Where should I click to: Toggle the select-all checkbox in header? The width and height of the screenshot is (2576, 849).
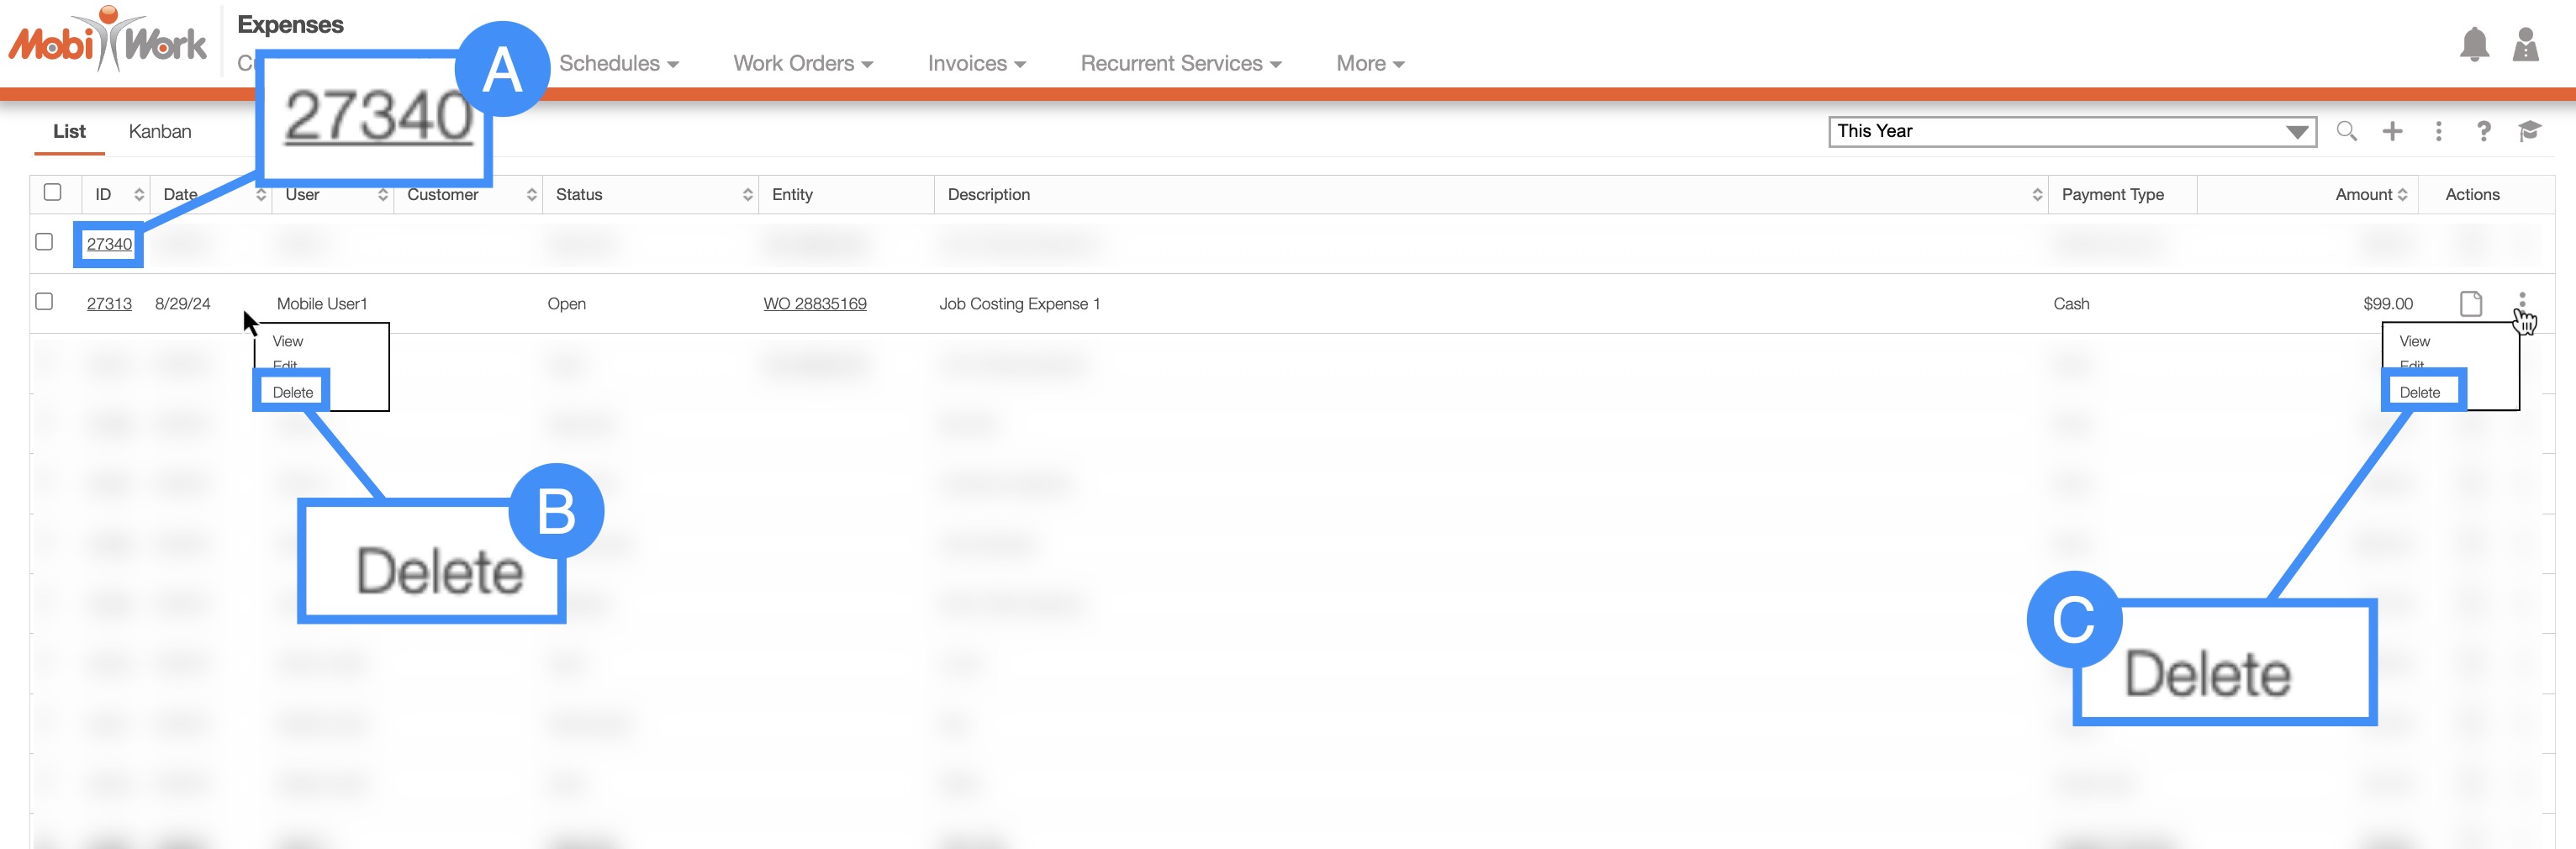tap(53, 192)
